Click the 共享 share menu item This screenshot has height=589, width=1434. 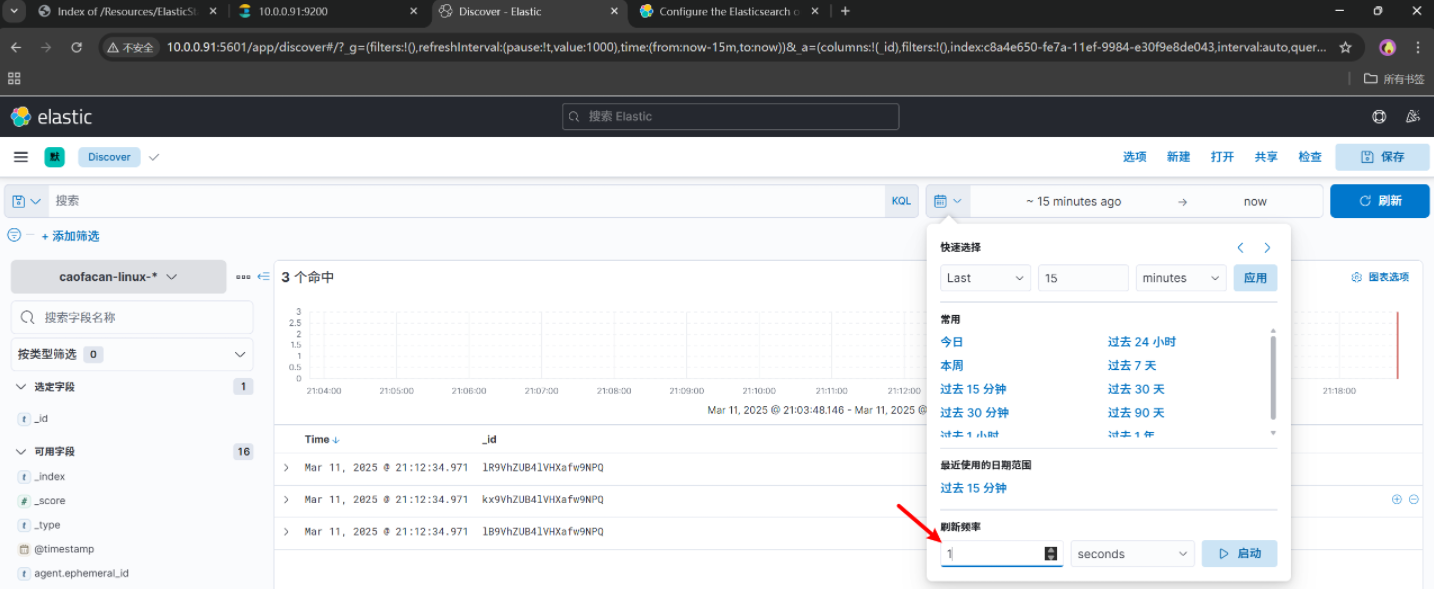(1266, 157)
